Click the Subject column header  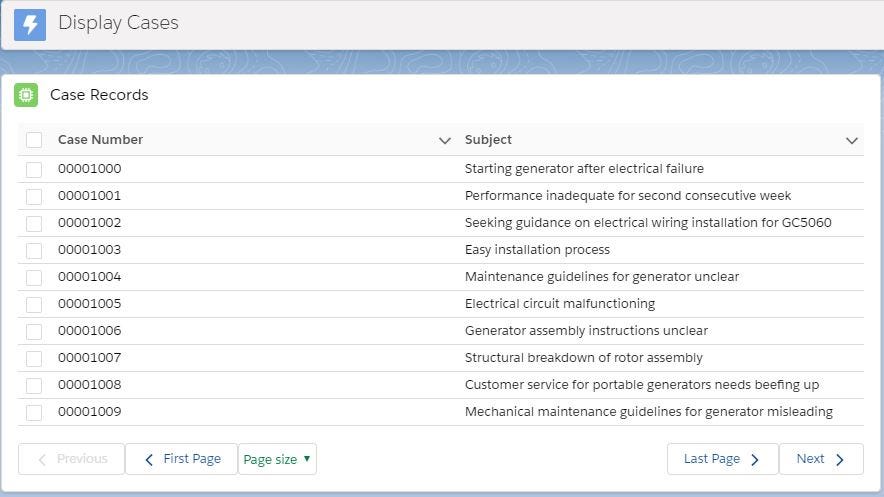click(x=488, y=140)
